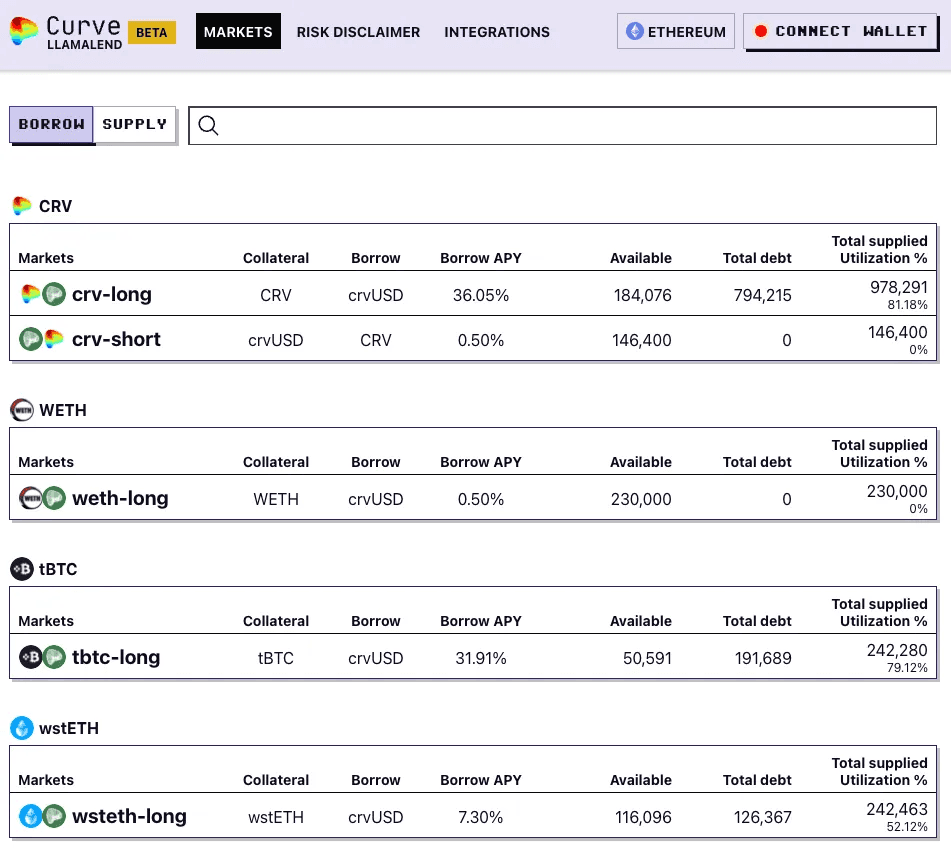Click the search magnifier icon
The width and height of the screenshot is (951, 851).
click(208, 125)
